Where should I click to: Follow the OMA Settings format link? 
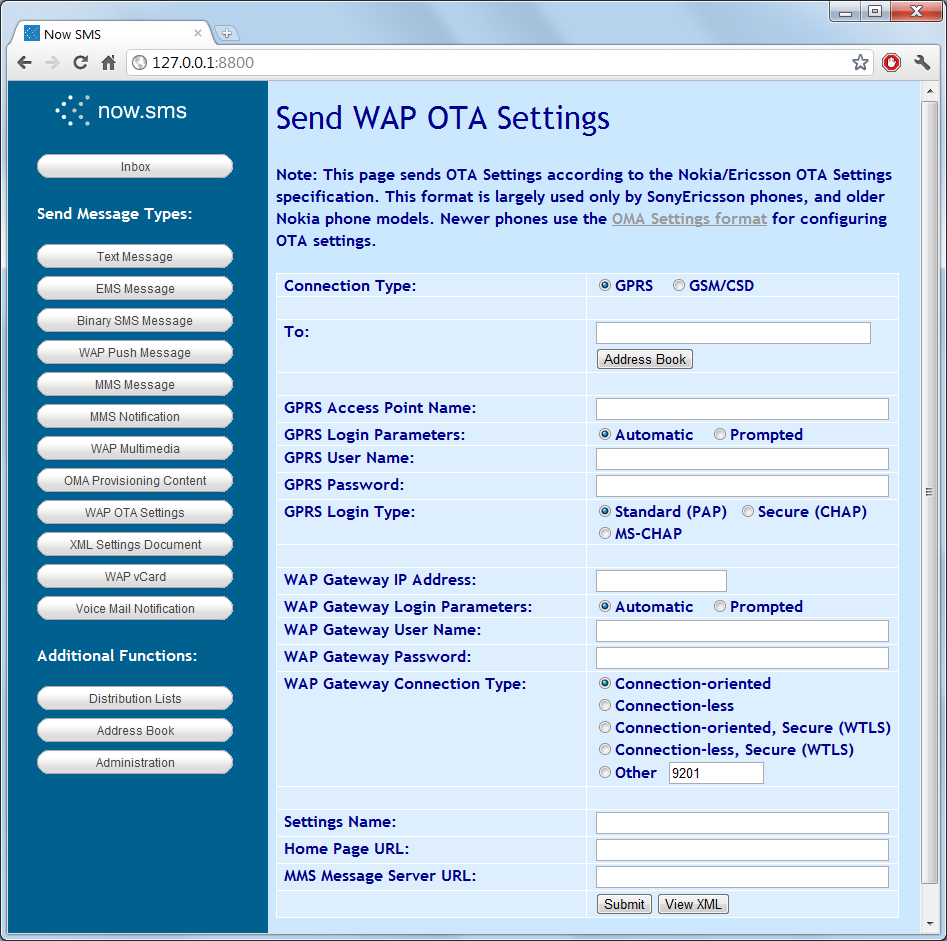(689, 219)
